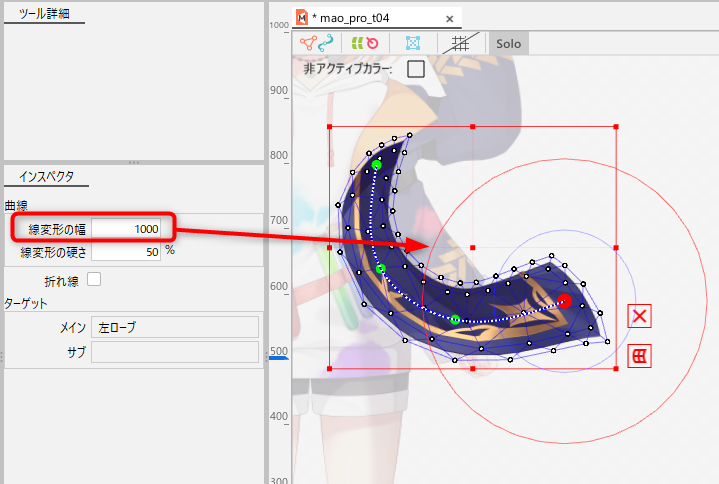The width and height of the screenshot is (719, 484).
Task: Enable the 非アクティブカラー checkbox
Action: click(x=416, y=69)
